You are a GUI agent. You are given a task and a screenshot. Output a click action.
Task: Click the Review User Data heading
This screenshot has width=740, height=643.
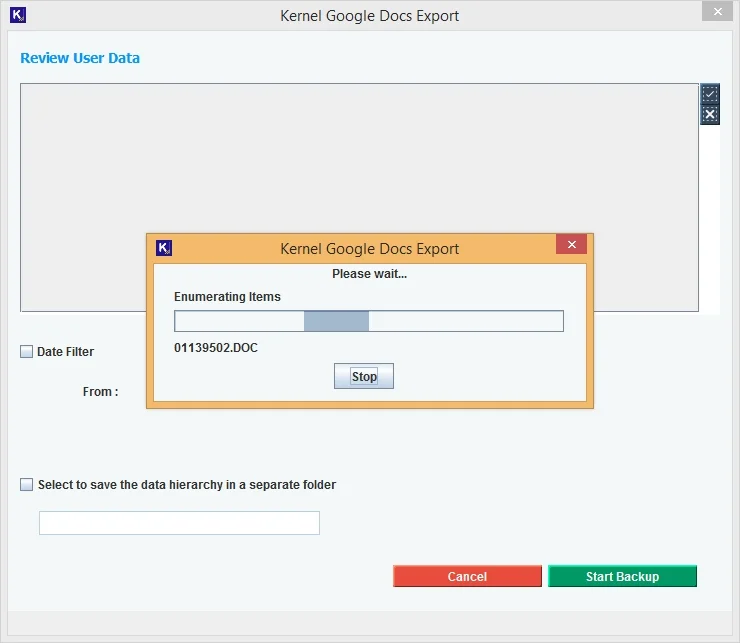(x=80, y=58)
